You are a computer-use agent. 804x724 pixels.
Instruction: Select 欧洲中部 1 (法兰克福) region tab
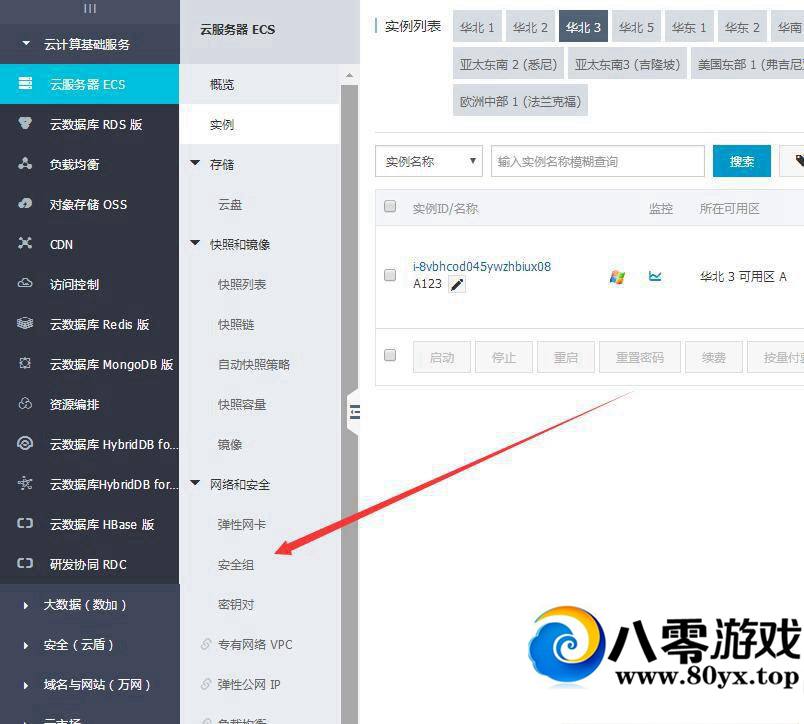pos(520,101)
